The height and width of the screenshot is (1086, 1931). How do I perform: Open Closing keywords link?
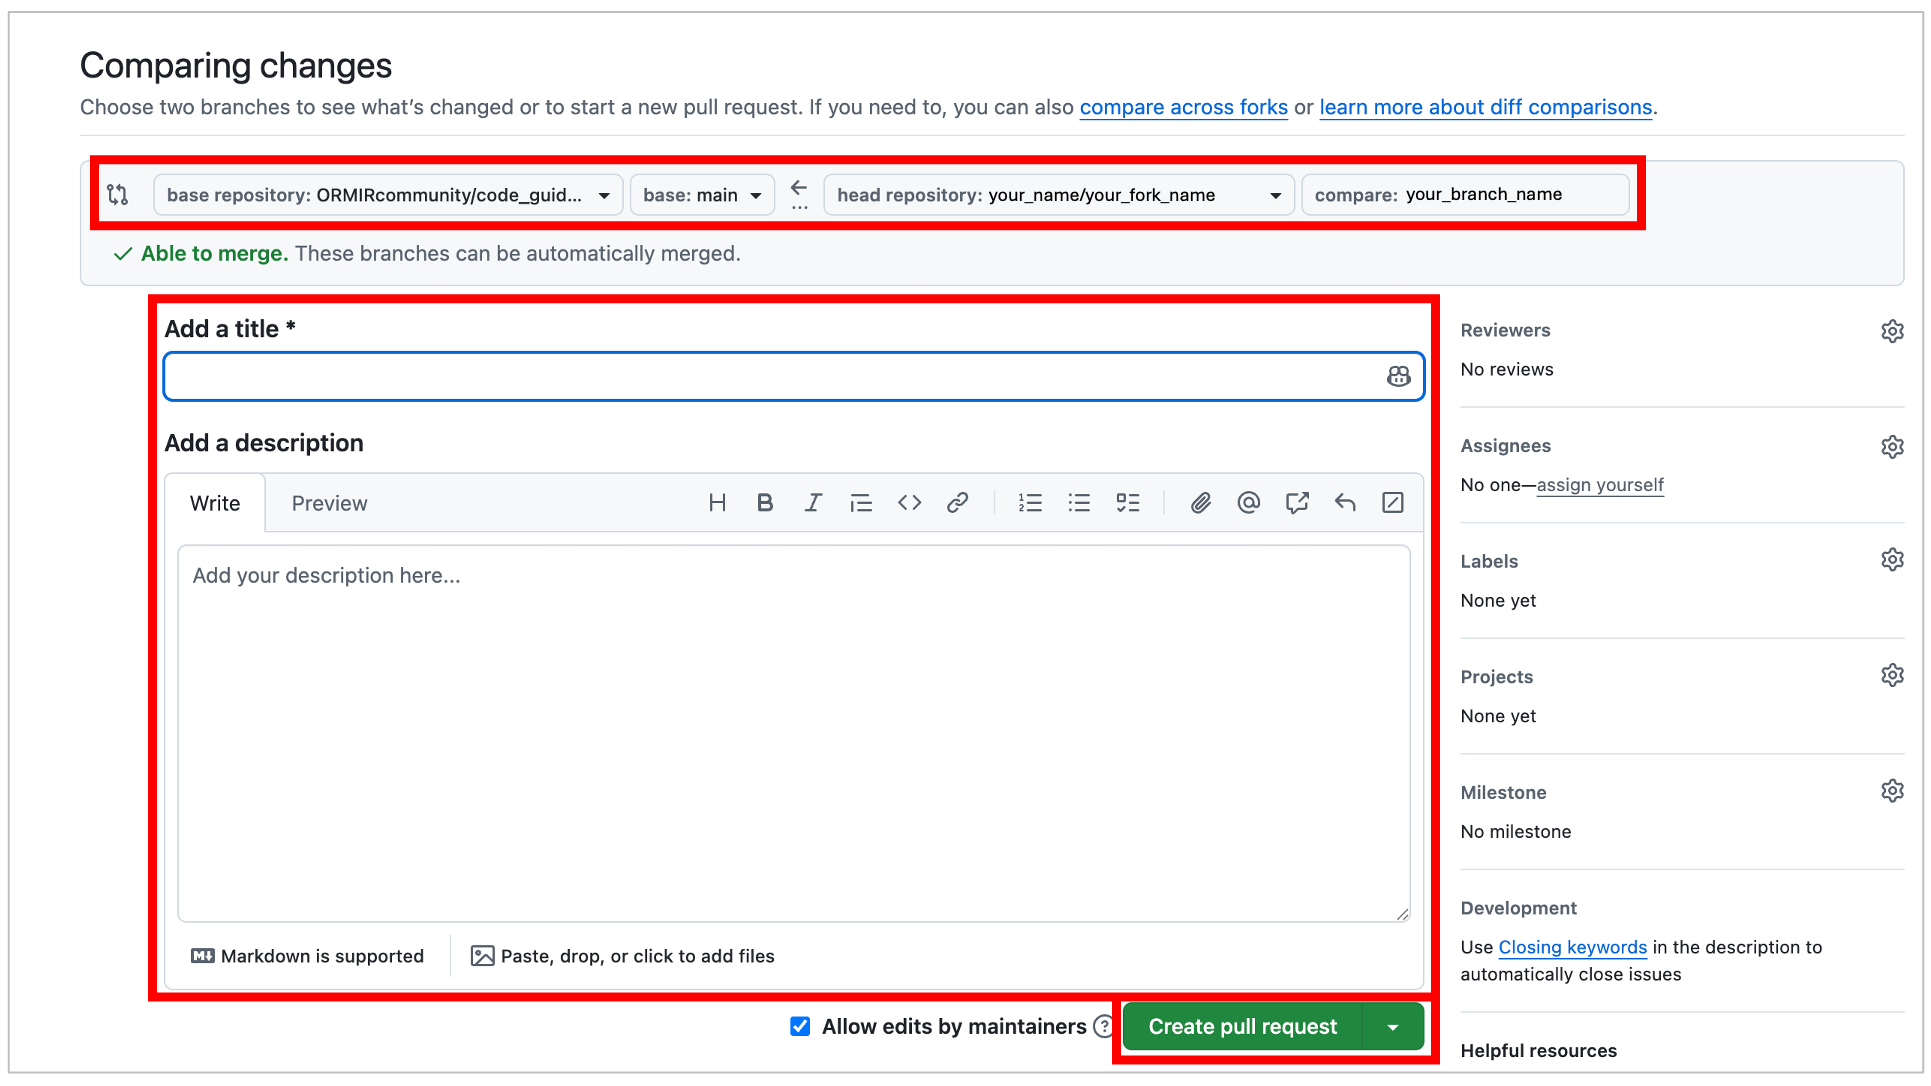(1572, 947)
